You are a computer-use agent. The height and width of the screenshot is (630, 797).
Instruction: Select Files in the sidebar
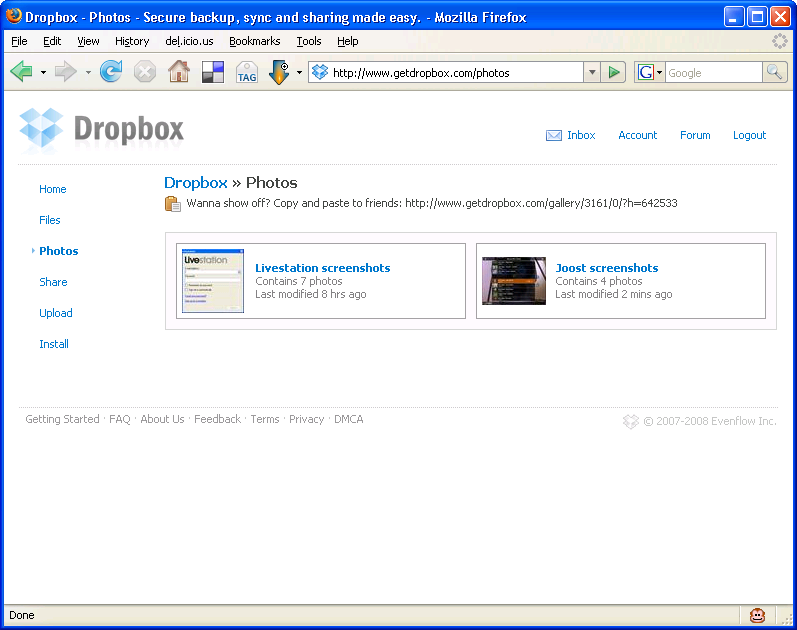[x=50, y=220]
